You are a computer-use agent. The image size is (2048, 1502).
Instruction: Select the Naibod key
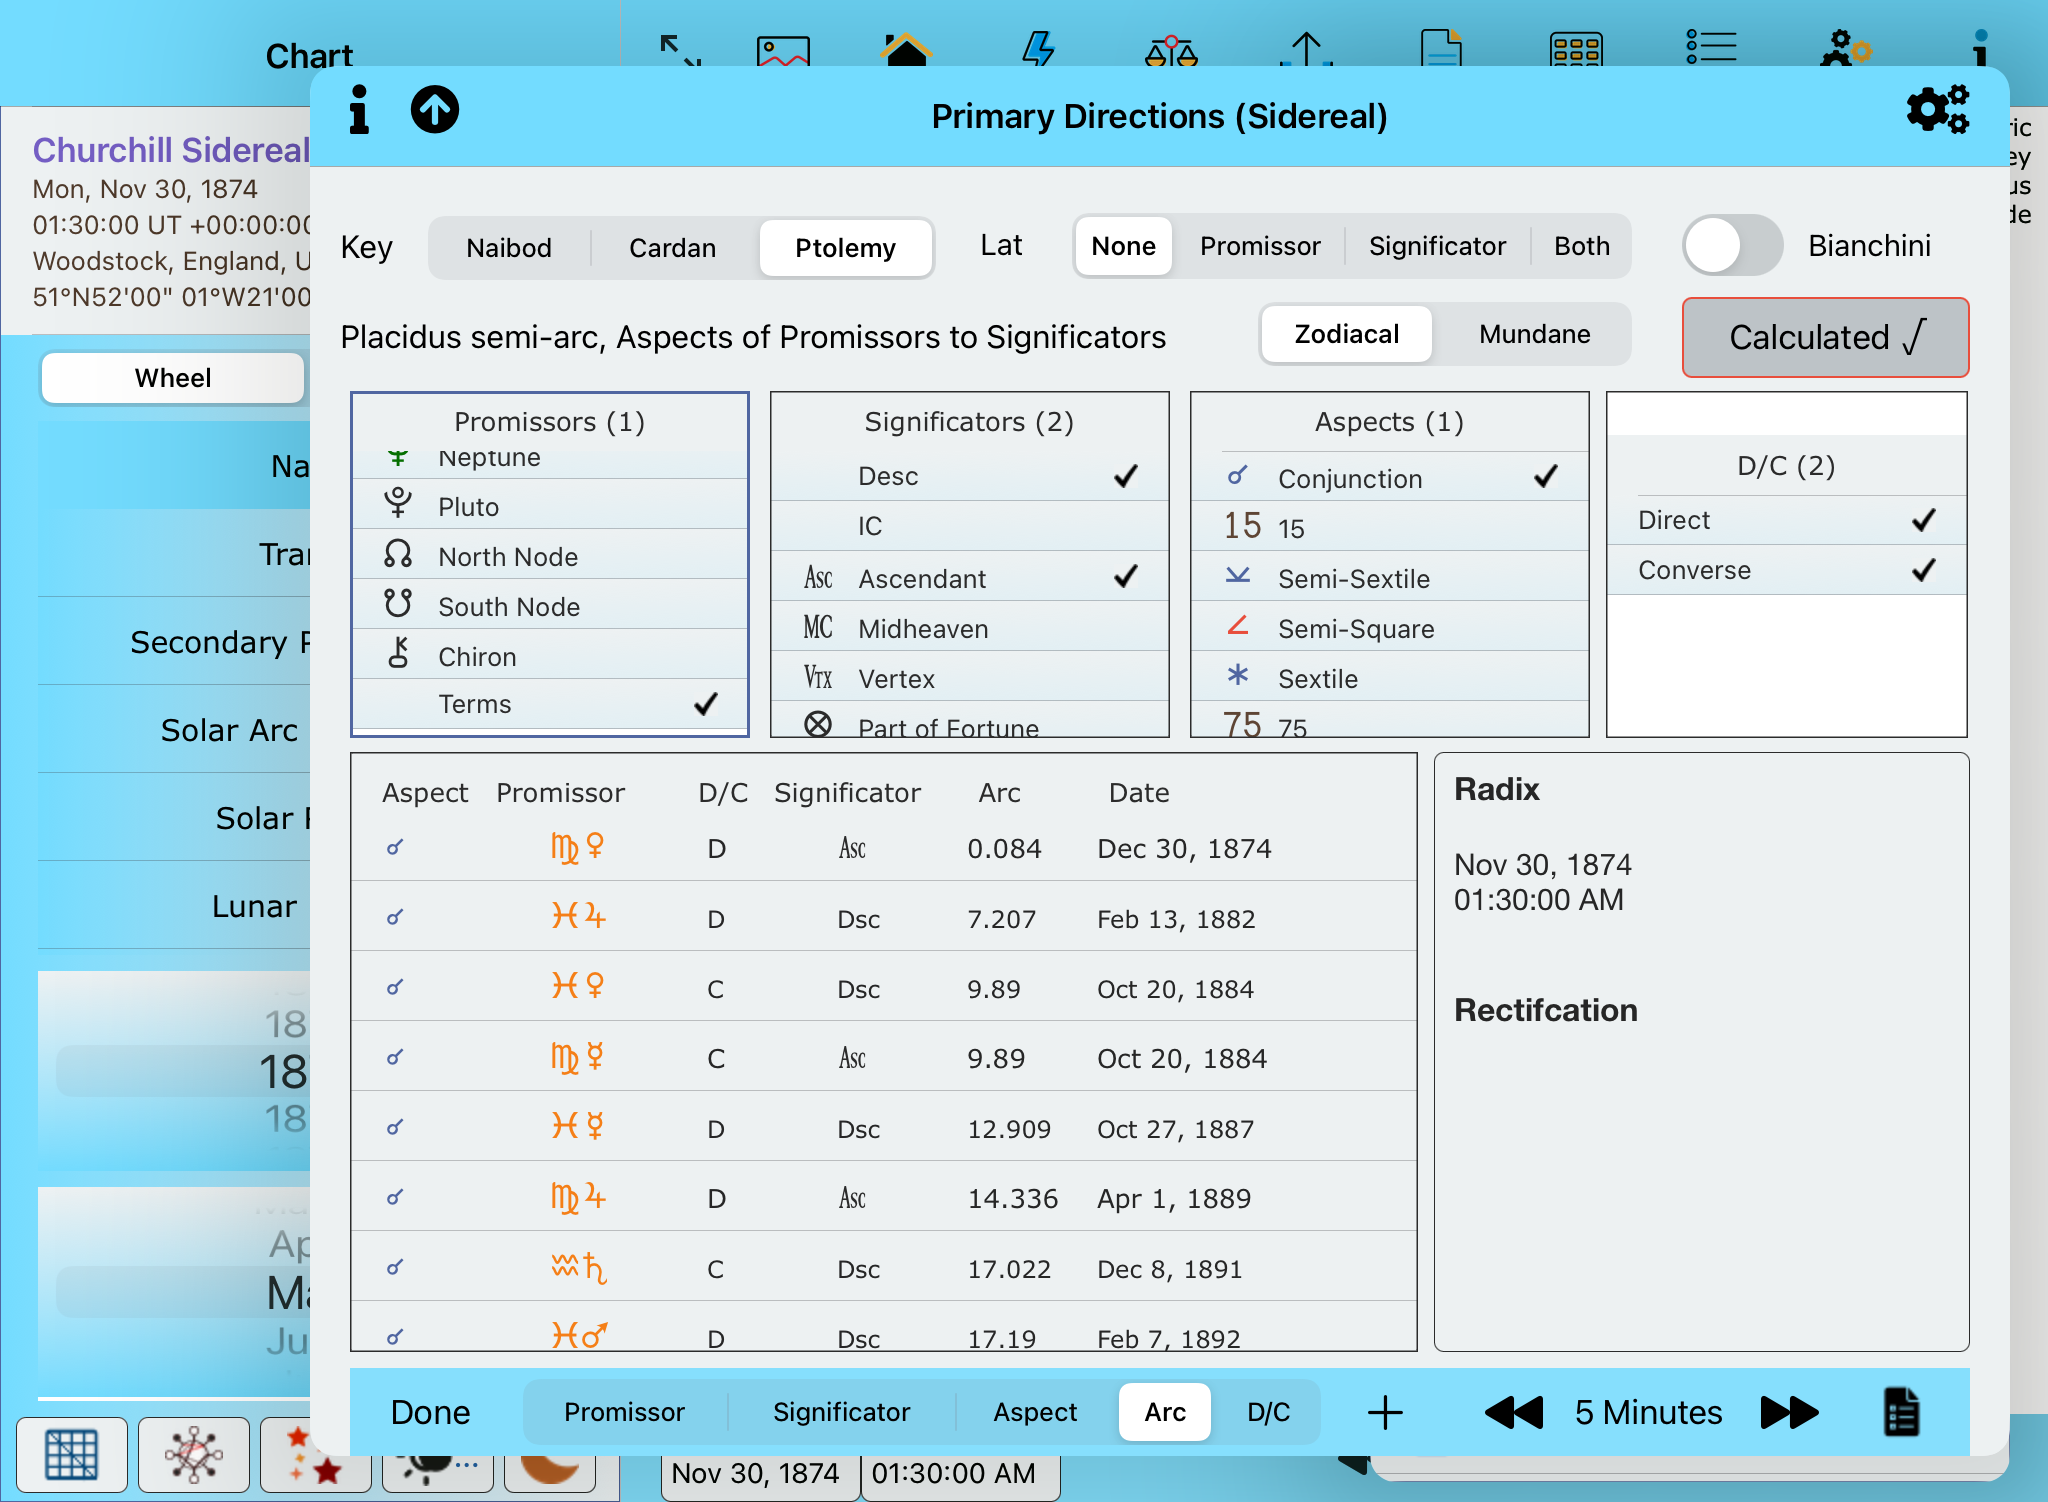(509, 248)
